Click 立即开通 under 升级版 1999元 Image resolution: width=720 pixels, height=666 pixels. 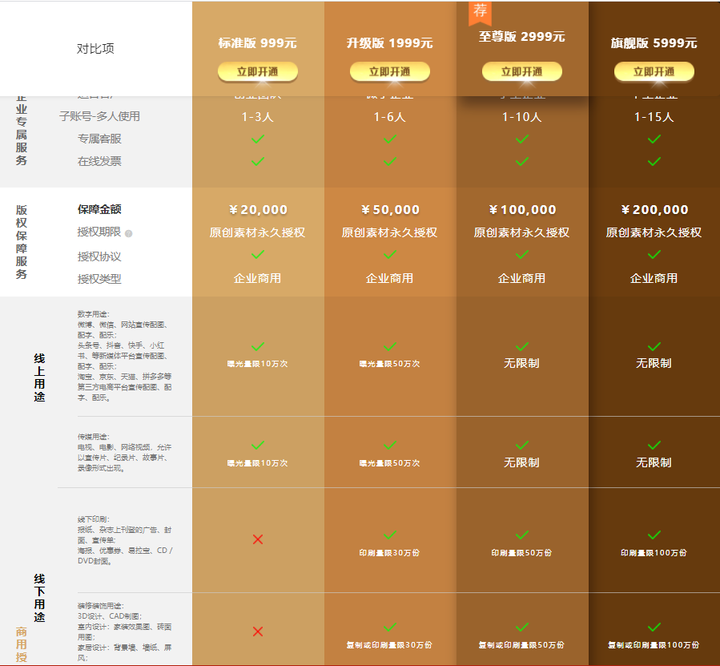click(x=390, y=72)
